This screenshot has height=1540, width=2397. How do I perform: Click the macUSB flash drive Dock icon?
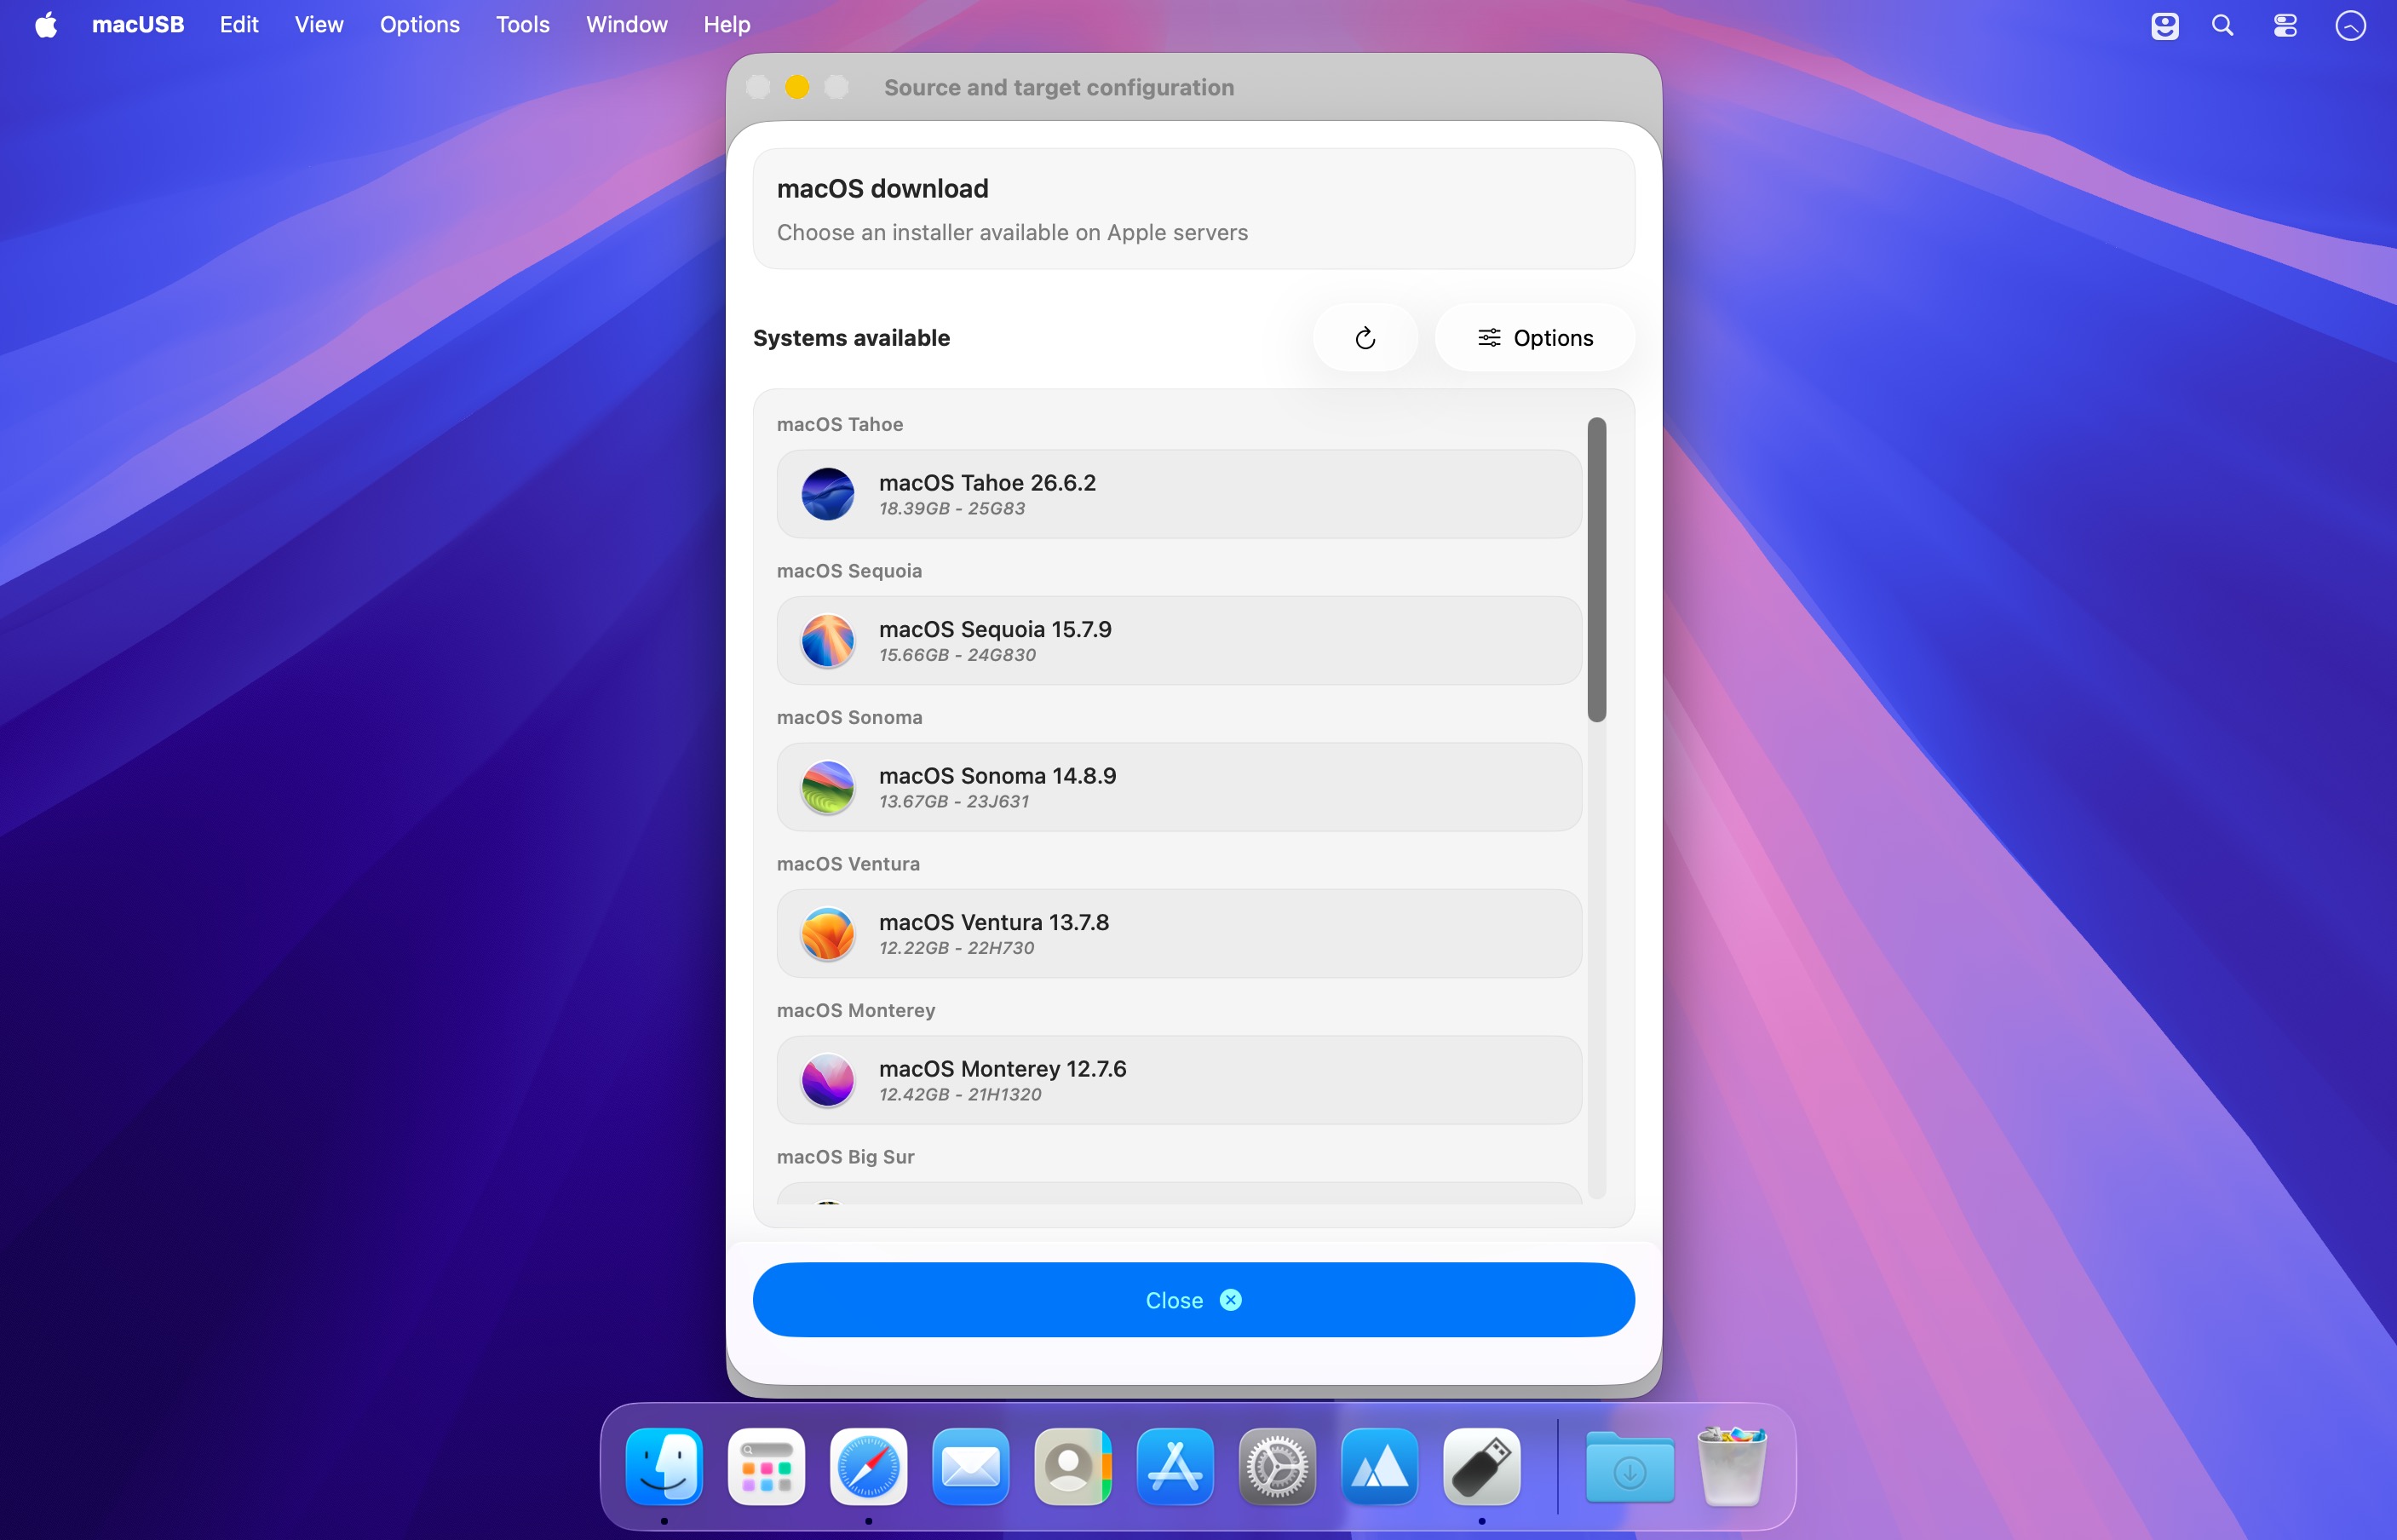coord(1481,1466)
